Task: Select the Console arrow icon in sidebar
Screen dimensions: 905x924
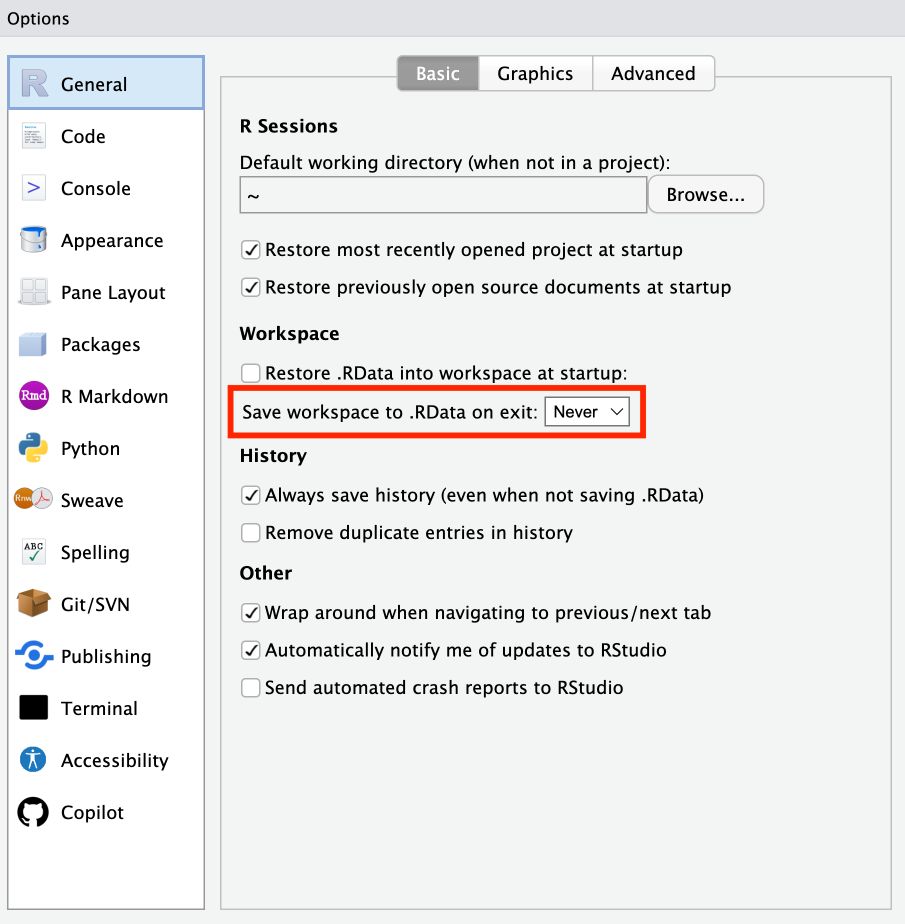Action: click(34, 189)
